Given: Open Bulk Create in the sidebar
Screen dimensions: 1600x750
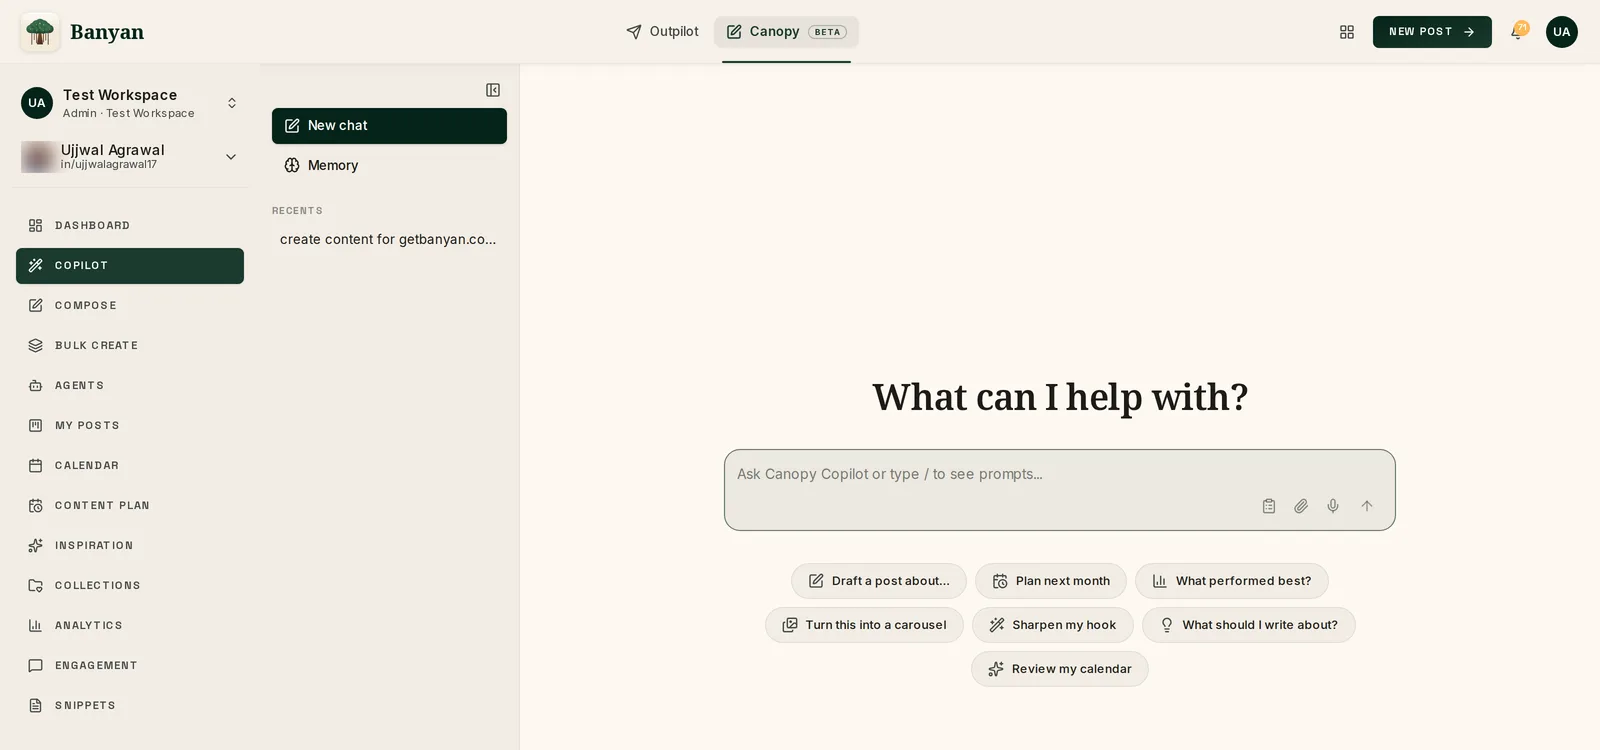Looking at the screenshot, I should coord(130,346).
